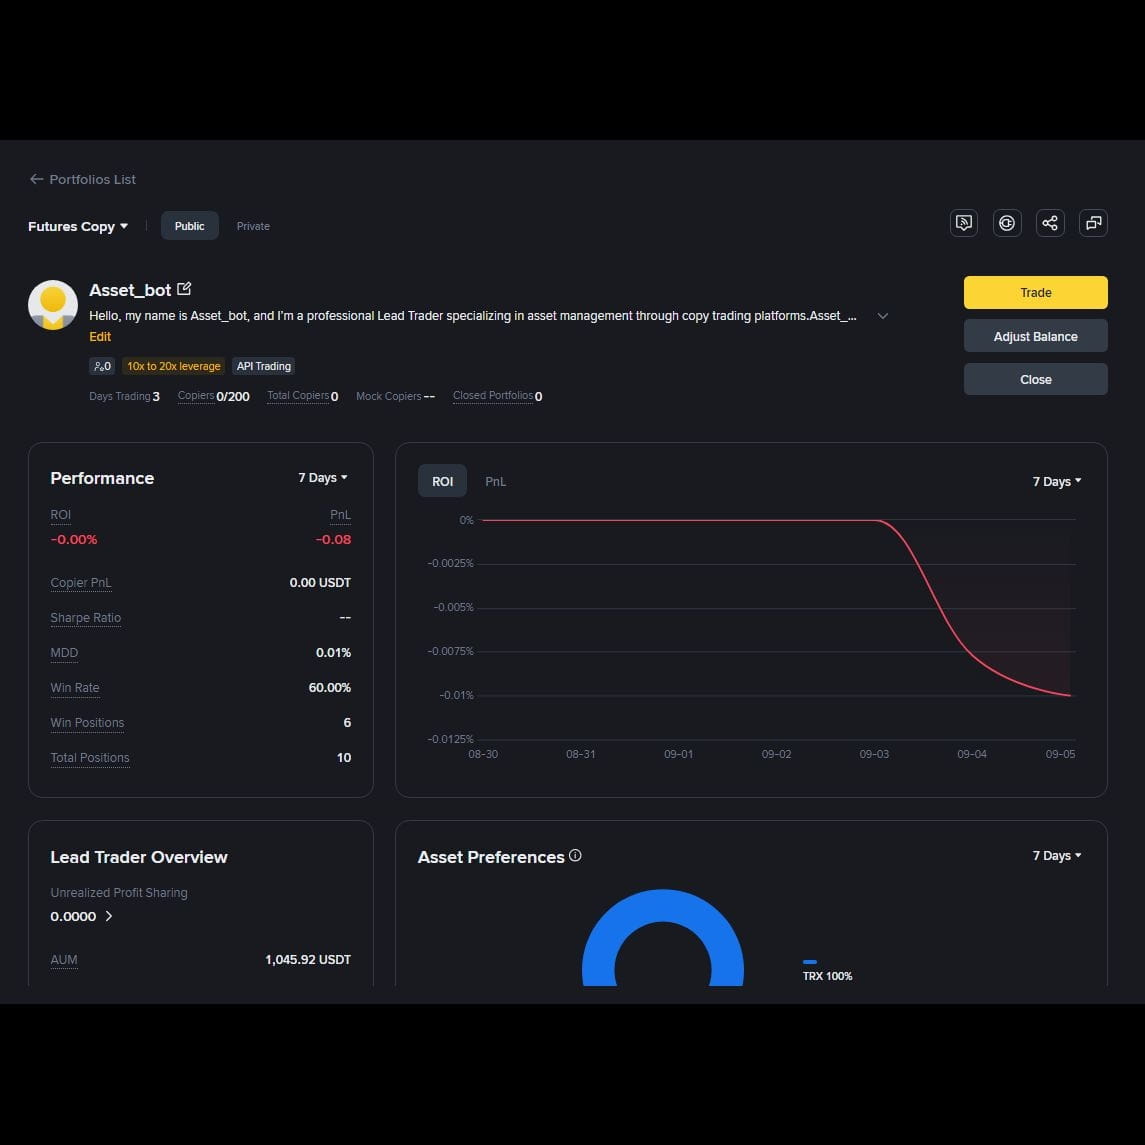Click the Edit link under description
The height and width of the screenshot is (1145, 1145).
tap(100, 337)
